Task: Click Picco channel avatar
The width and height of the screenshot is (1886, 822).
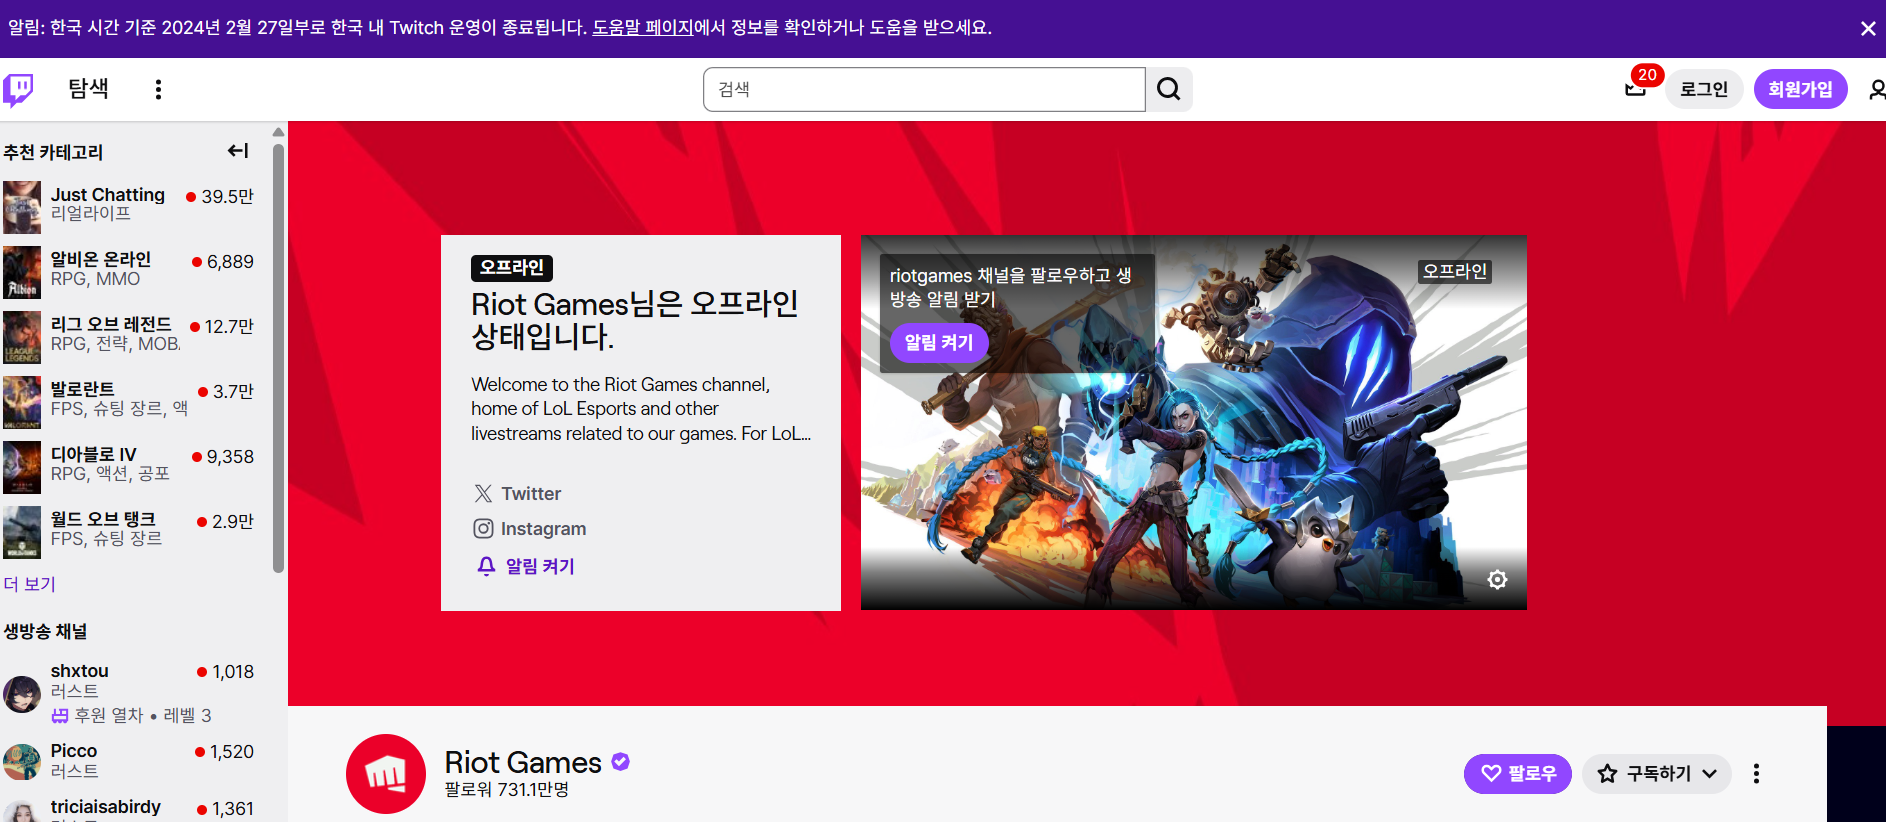Action: pyautogui.click(x=22, y=761)
